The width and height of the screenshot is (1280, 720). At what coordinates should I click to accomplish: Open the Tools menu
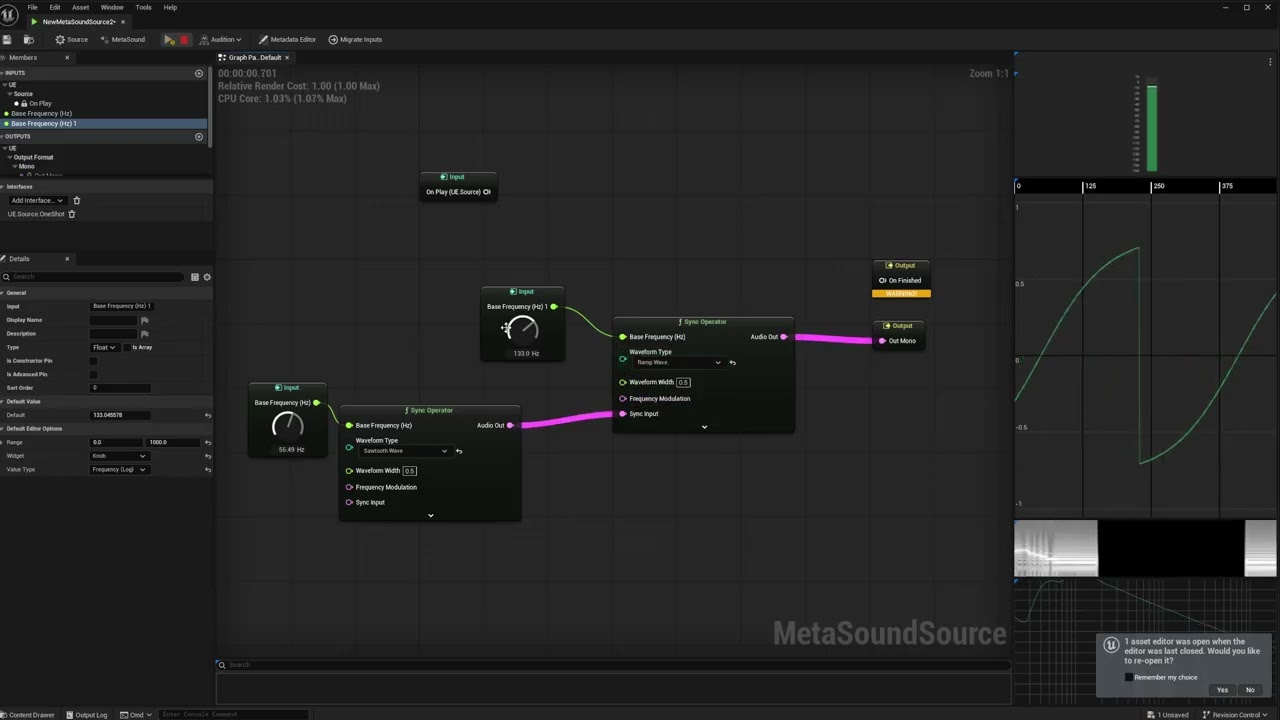pos(143,7)
